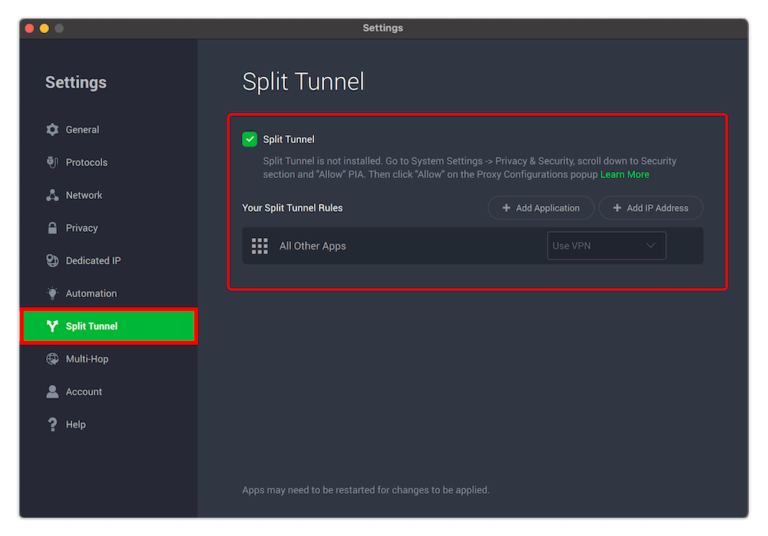The image size is (768, 536).
Task: Click the apps restart notice text
Action: [365, 490]
